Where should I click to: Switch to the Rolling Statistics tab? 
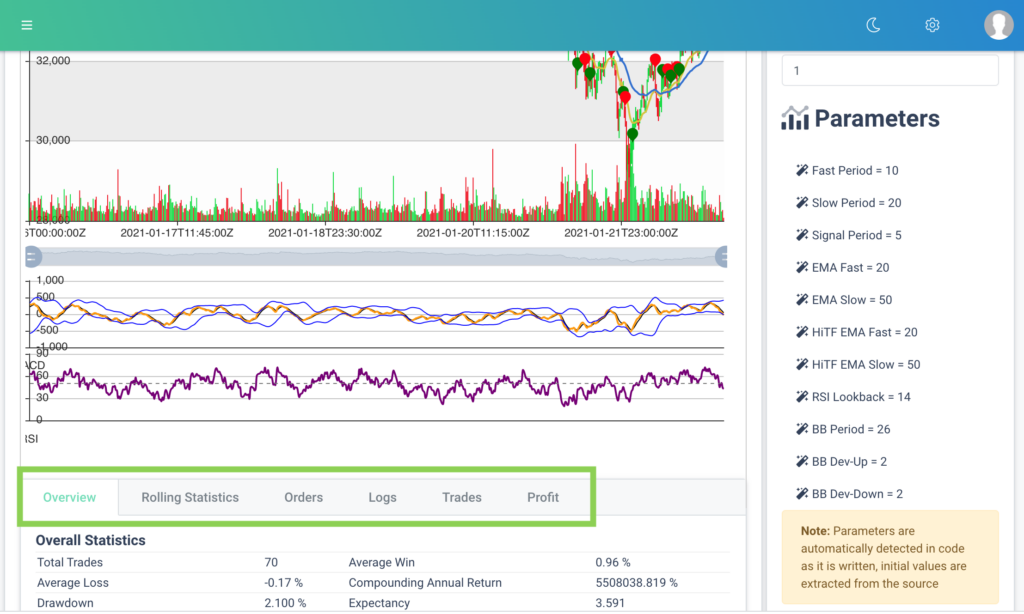point(190,497)
